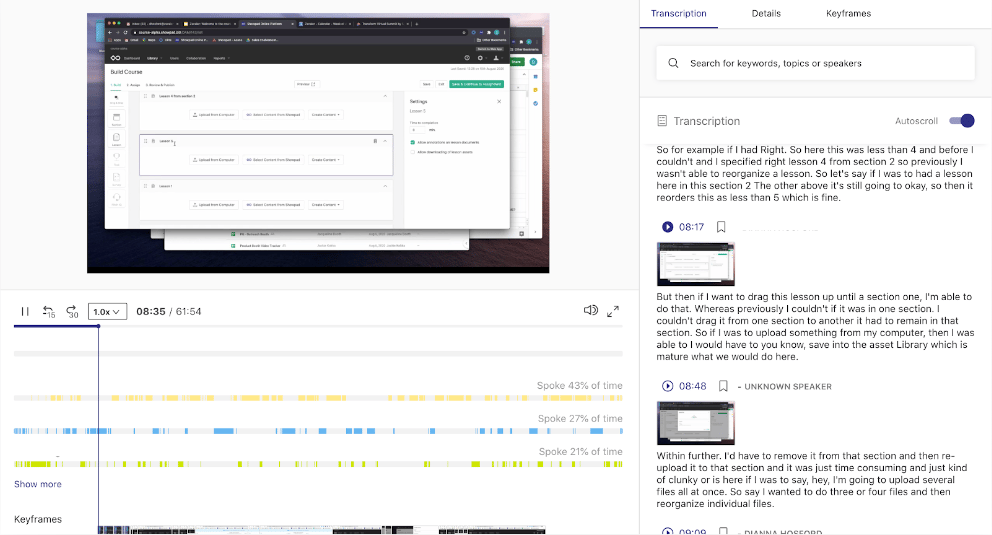Enter fullscreen video mode
Viewport: 992px width, 535px height.
tap(614, 311)
